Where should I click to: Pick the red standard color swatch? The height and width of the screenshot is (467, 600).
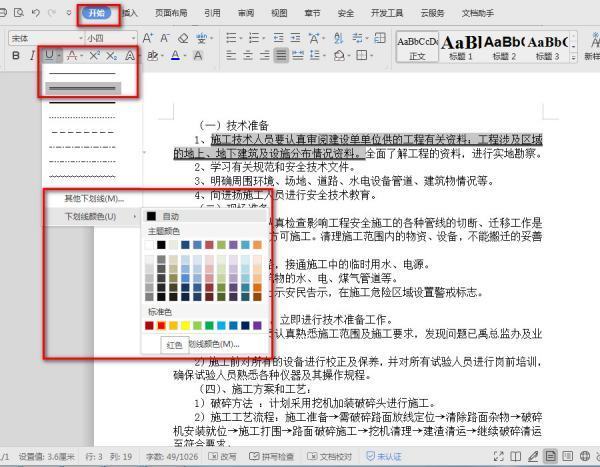pyautogui.click(x=162, y=325)
